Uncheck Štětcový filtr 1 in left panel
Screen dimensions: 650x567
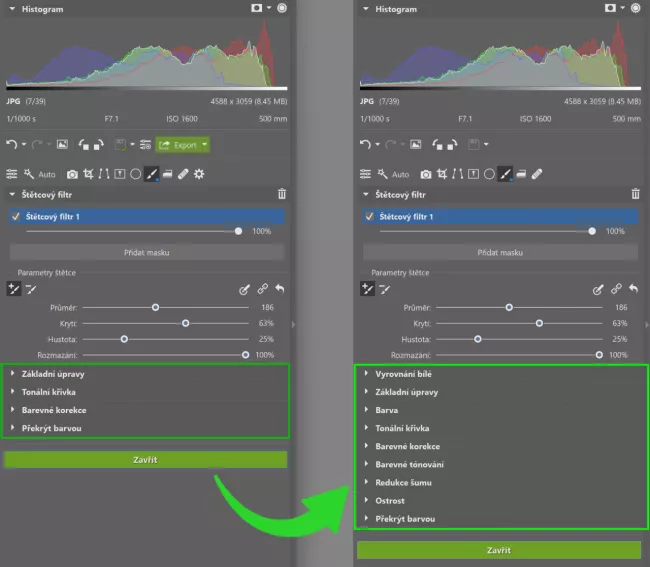(16, 216)
